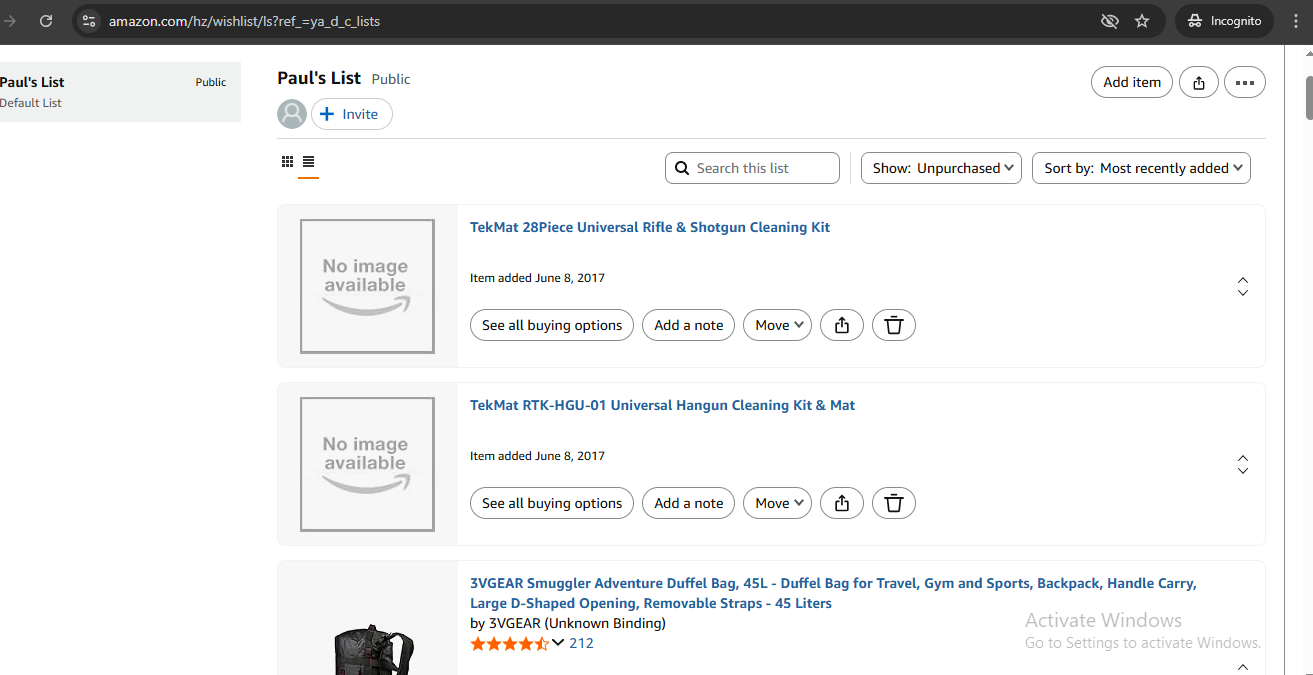The image size is (1313, 675).
Task: Reload the page with the browser refresh icon
Action: pyautogui.click(x=46, y=21)
